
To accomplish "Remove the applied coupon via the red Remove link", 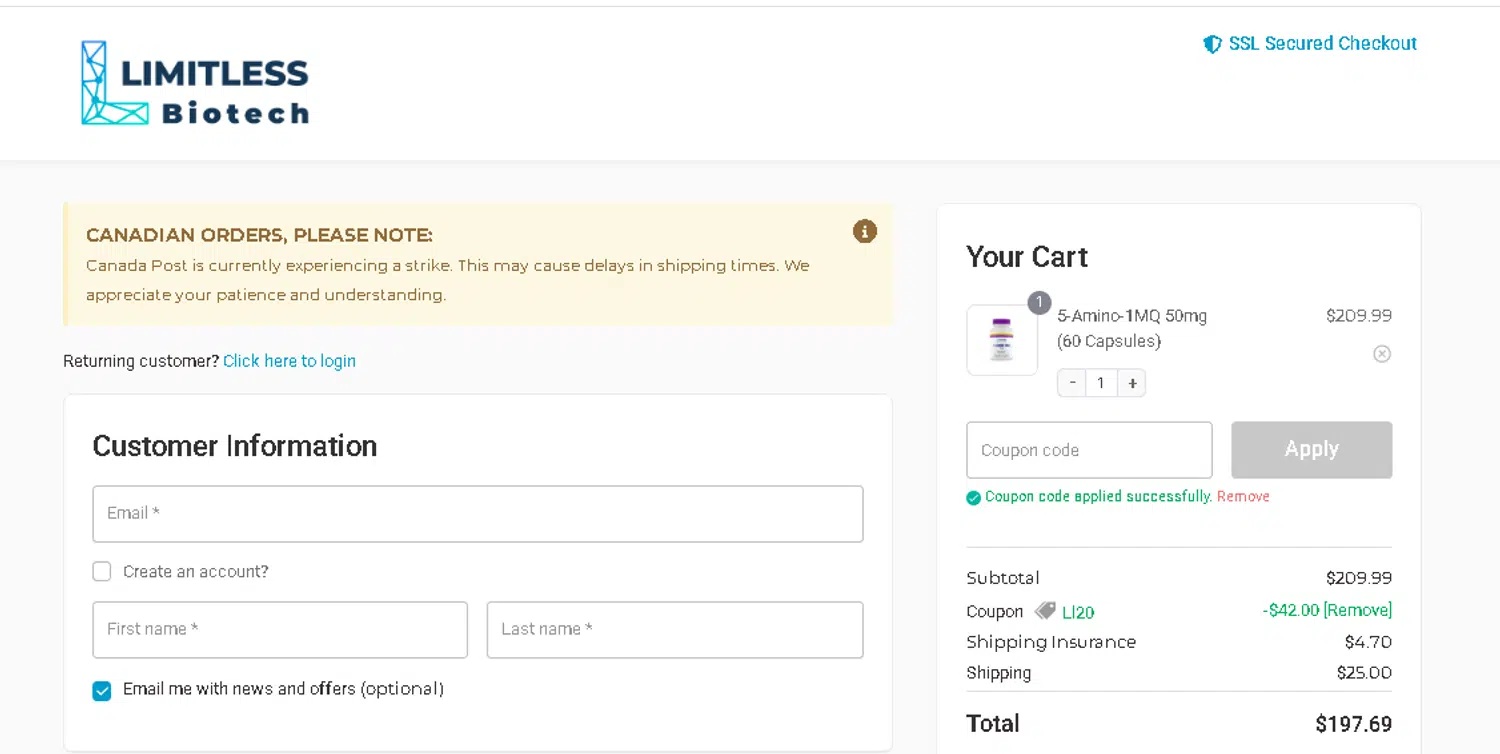I will (x=1243, y=496).
